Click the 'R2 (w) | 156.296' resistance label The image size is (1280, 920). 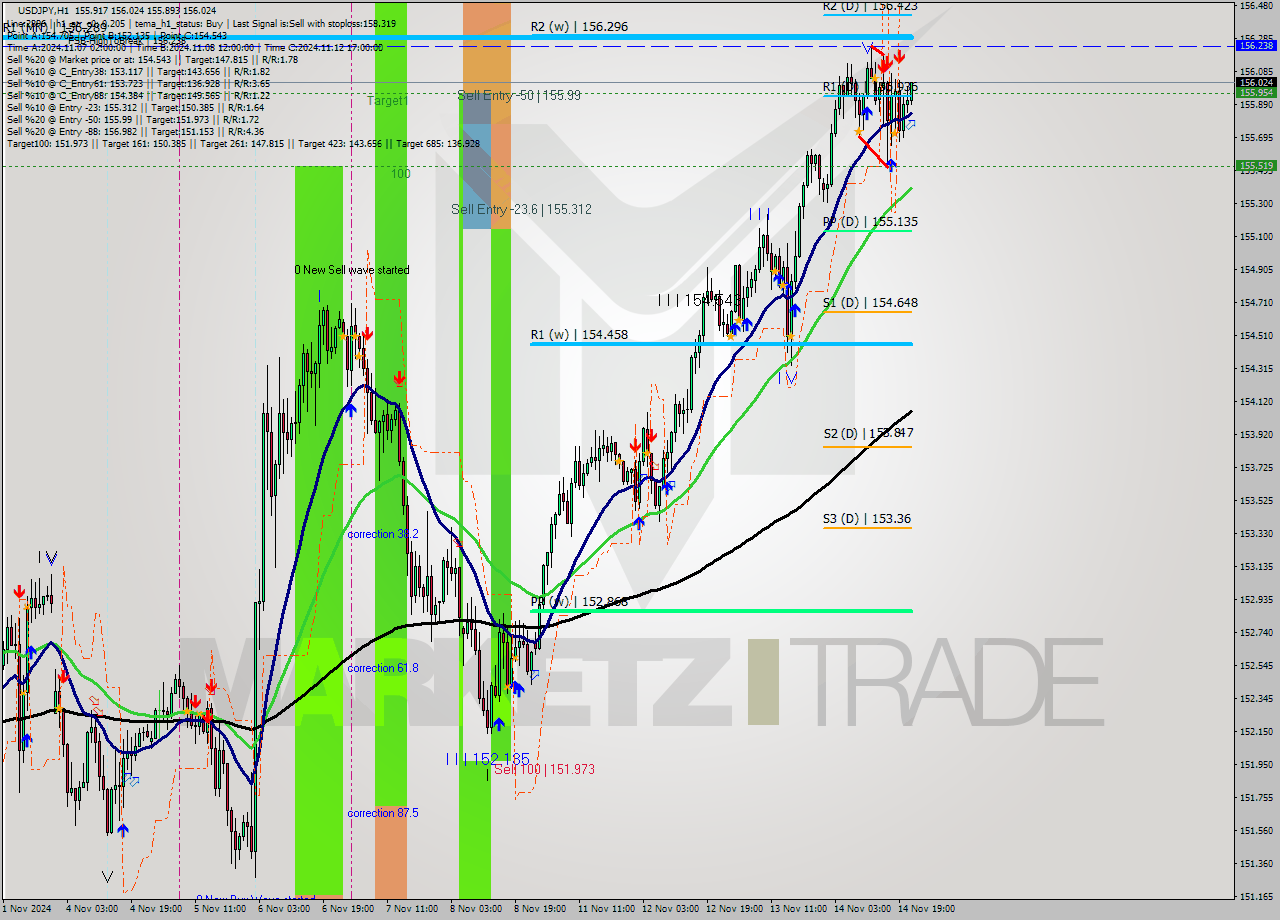click(x=579, y=27)
